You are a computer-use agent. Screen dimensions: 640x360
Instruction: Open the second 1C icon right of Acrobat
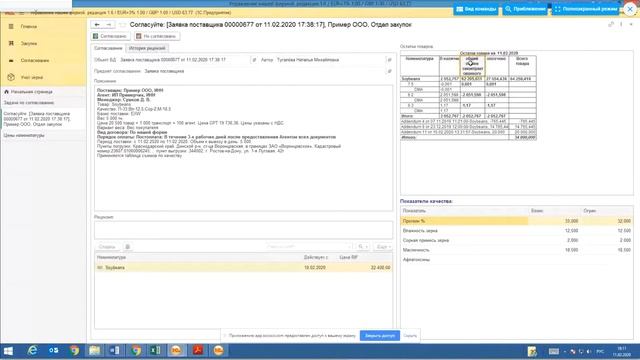(x=218, y=351)
